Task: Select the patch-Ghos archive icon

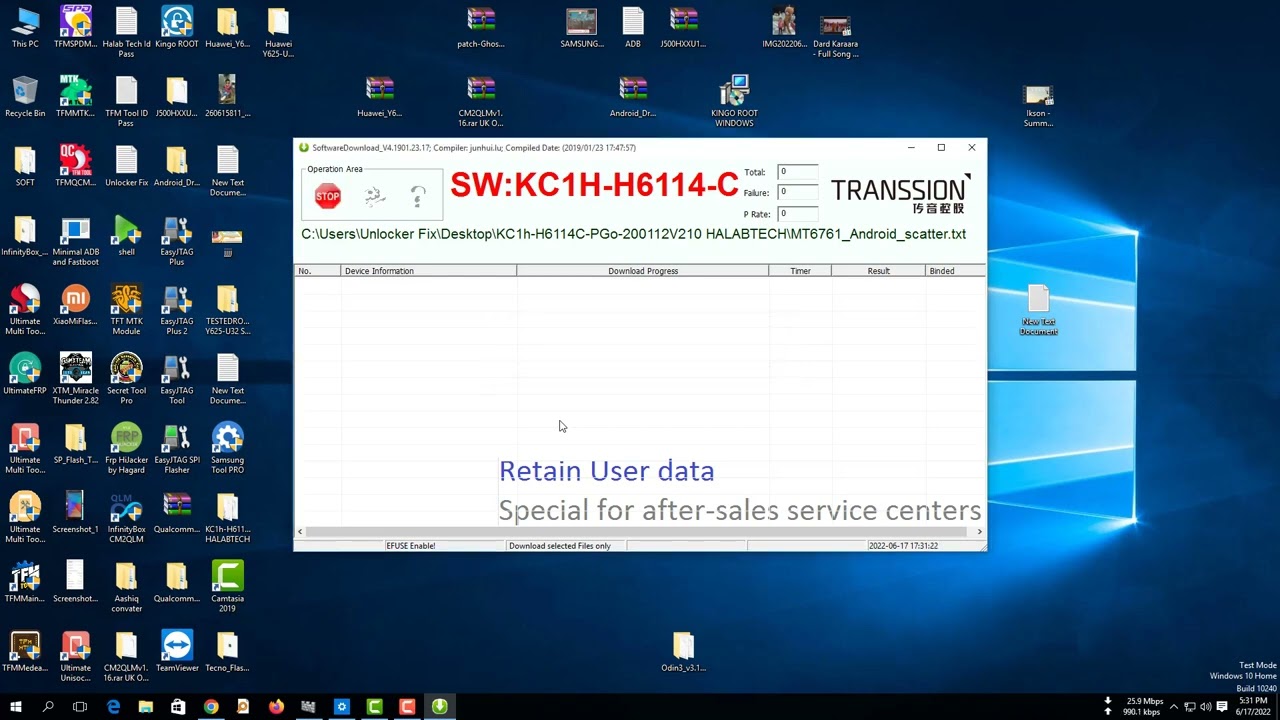Action: click(481, 28)
